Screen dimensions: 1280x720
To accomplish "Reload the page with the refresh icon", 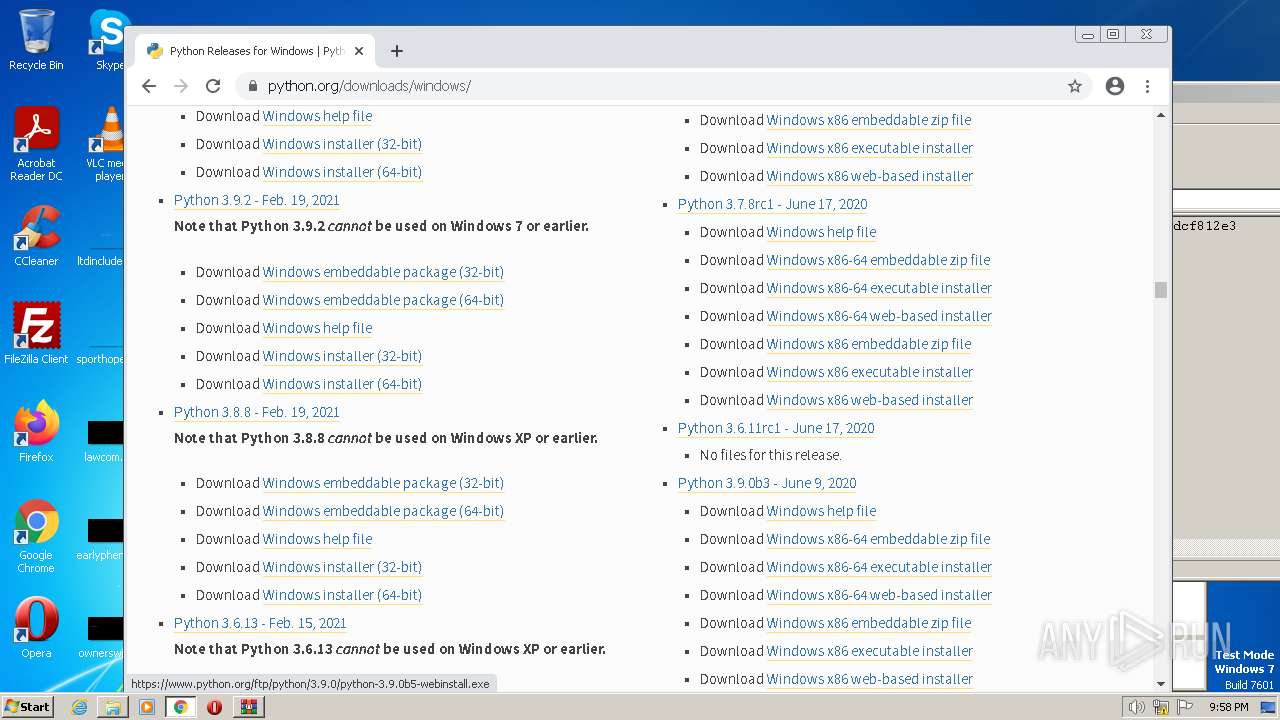I will pyautogui.click(x=212, y=86).
